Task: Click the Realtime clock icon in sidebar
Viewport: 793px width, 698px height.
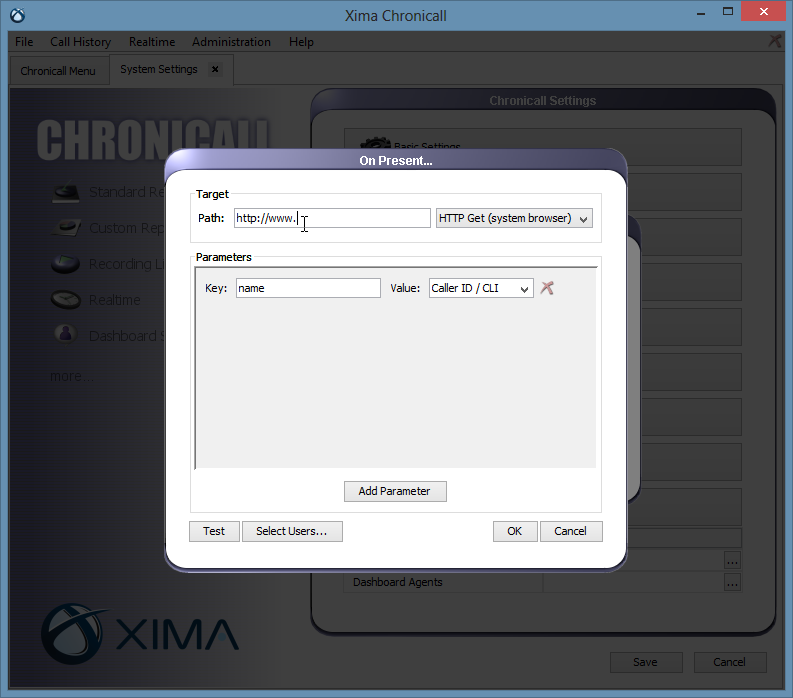Action: coord(66,299)
